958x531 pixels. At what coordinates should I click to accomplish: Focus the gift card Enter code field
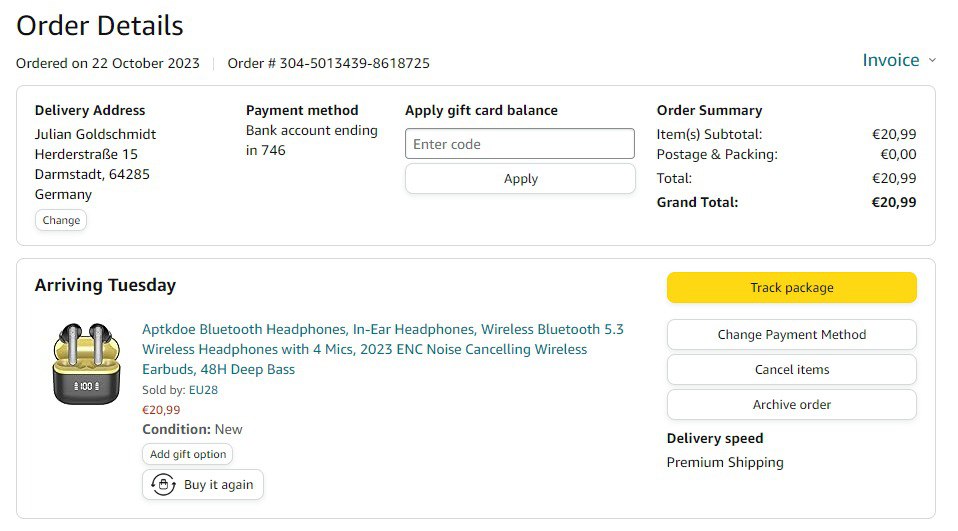[x=520, y=144]
